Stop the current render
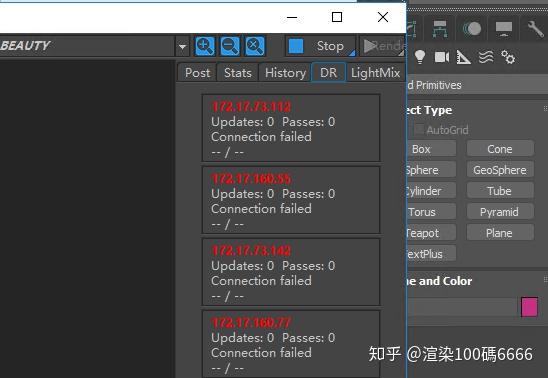This screenshot has height=378, width=548. 320,46
